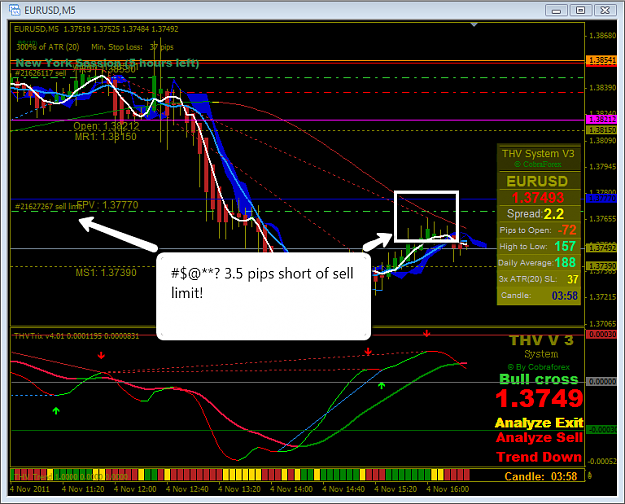Image resolution: width=625 pixels, height=504 pixels.
Task: Select the blue 1.37770 price label
Action: [x=601, y=199]
